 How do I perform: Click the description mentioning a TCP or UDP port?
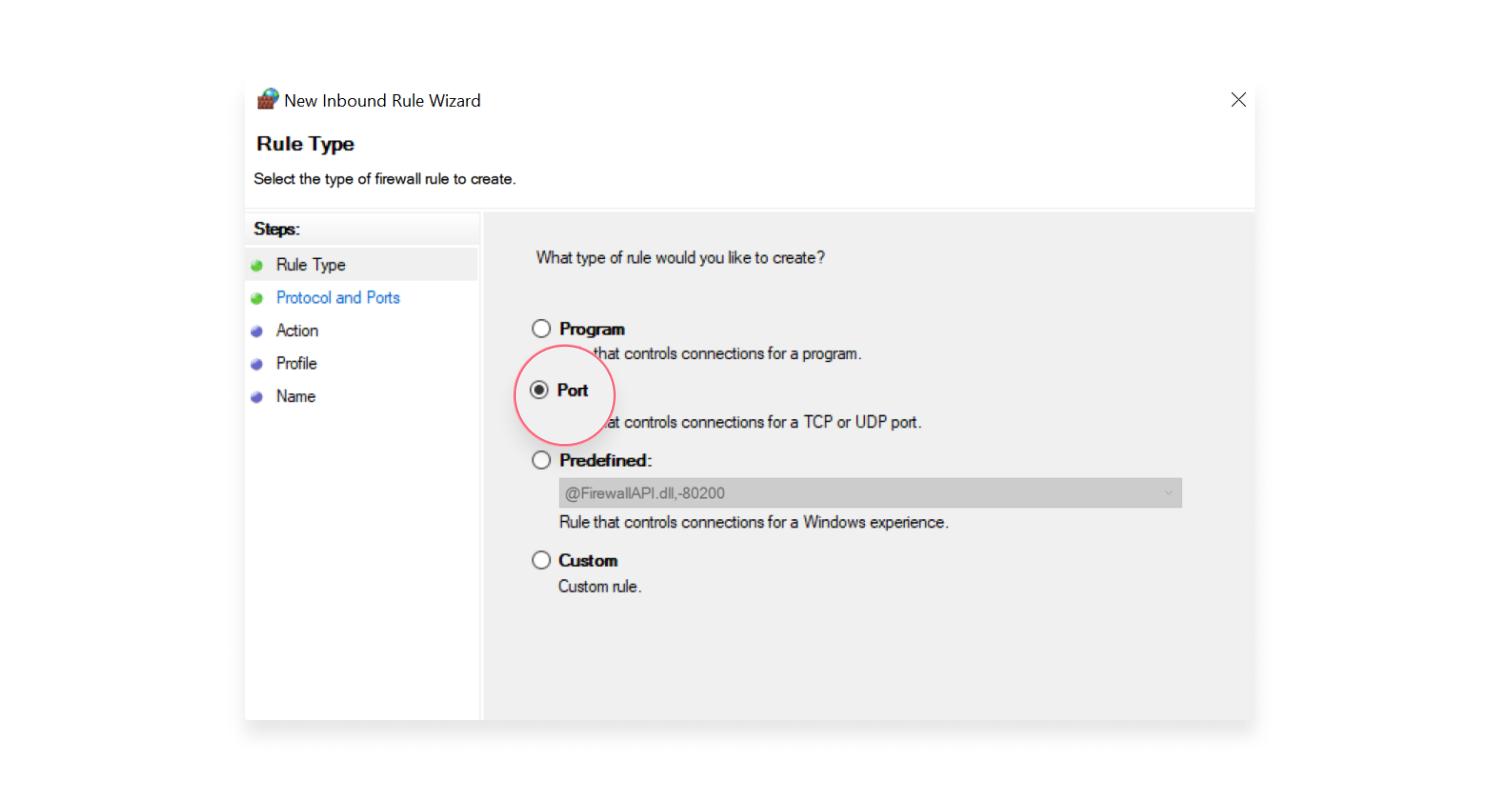point(763,423)
